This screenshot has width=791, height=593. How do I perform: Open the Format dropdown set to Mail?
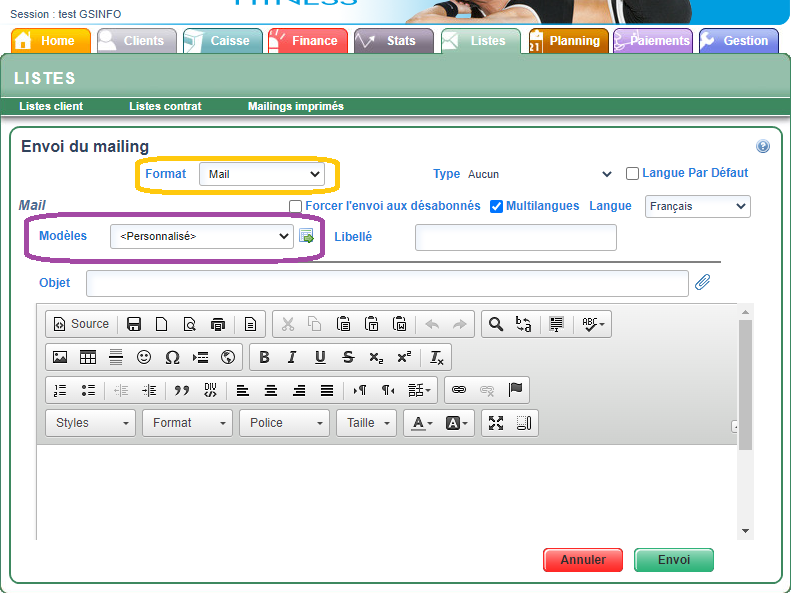pos(263,174)
